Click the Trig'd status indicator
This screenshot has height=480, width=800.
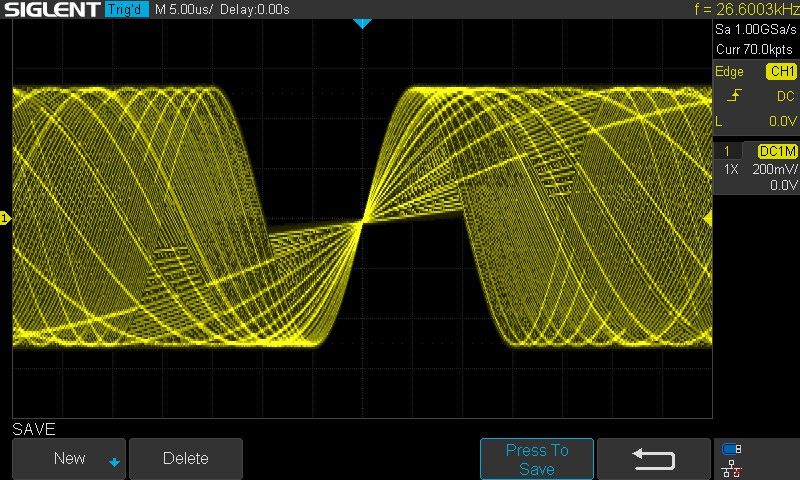click(x=127, y=9)
